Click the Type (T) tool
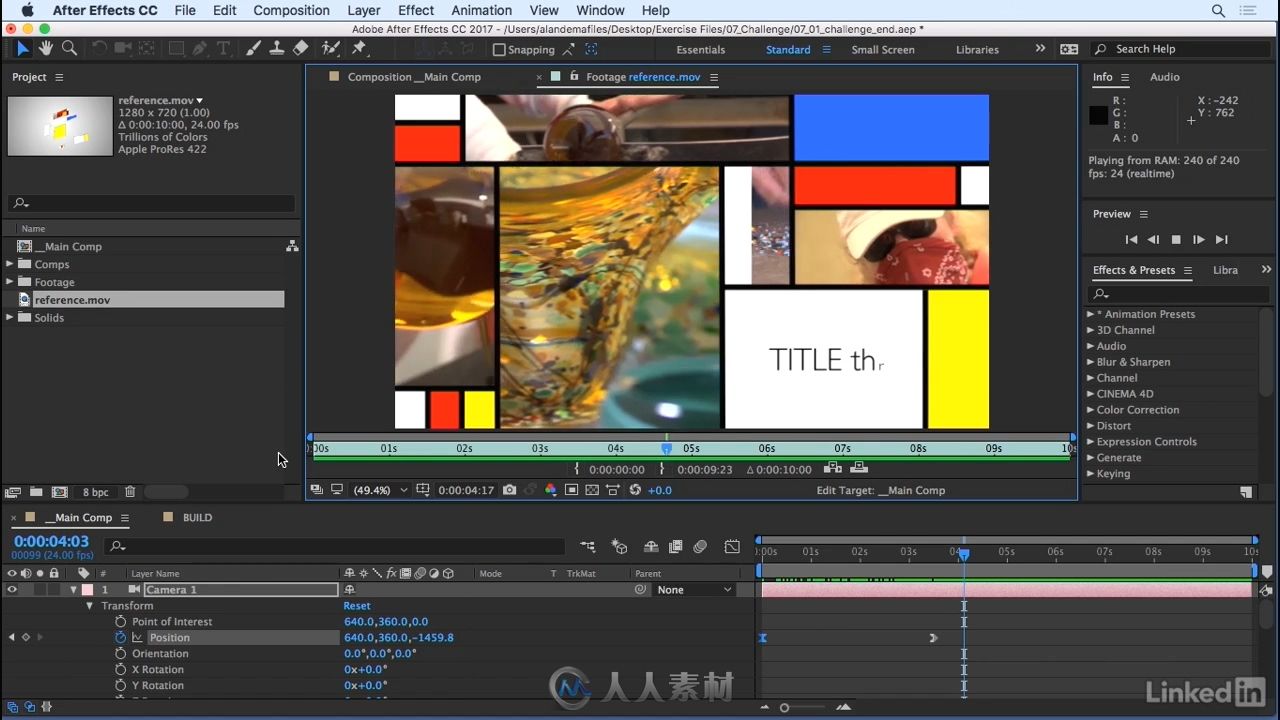Screen dimensions: 1280x720 223,48
